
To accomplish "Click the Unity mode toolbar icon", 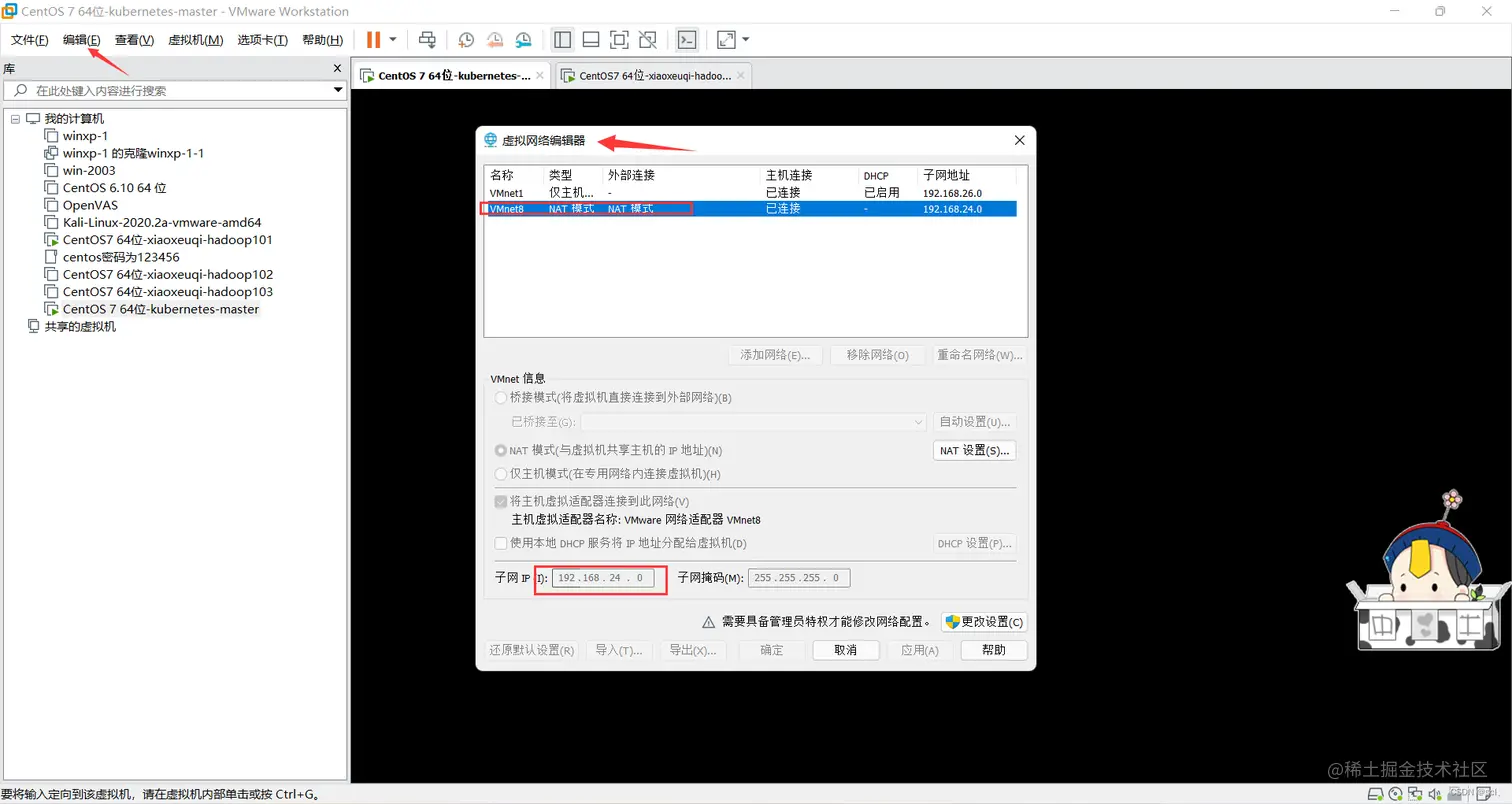I will click(647, 39).
